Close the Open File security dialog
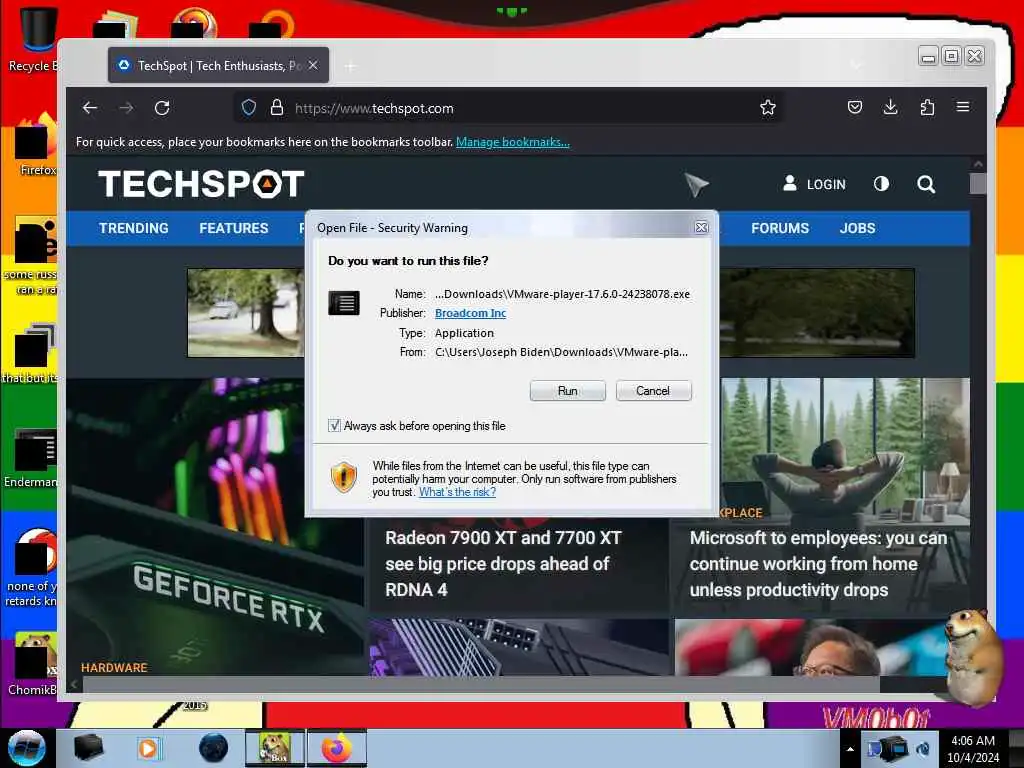This screenshot has height=768, width=1024. [701, 227]
